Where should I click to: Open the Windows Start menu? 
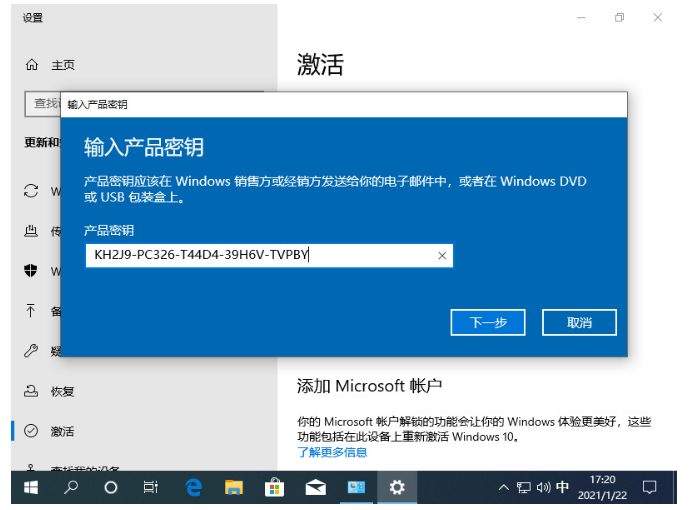click(x=31, y=487)
